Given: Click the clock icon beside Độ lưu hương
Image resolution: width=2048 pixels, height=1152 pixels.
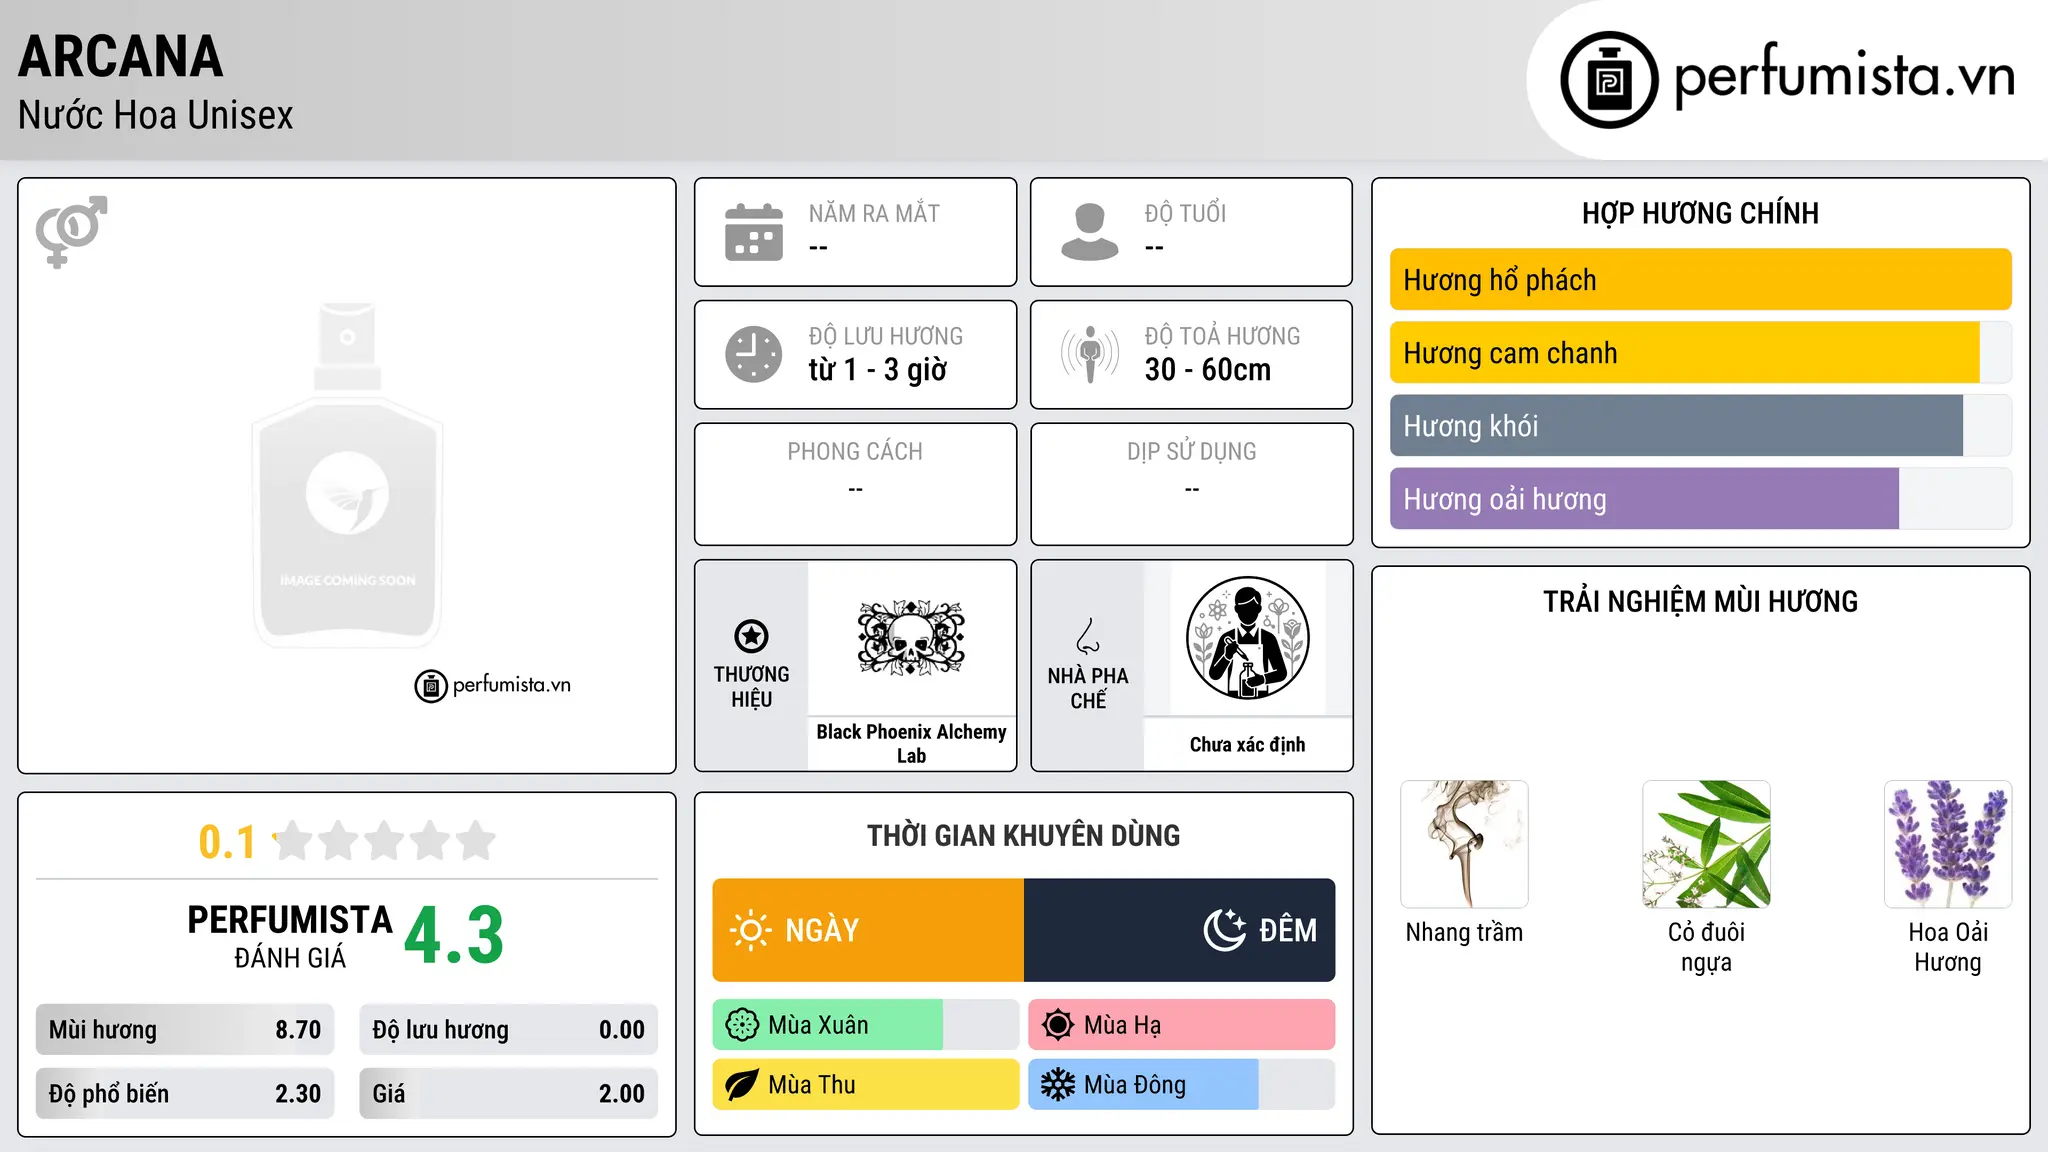Looking at the screenshot, I should click(x=754, y=354).
